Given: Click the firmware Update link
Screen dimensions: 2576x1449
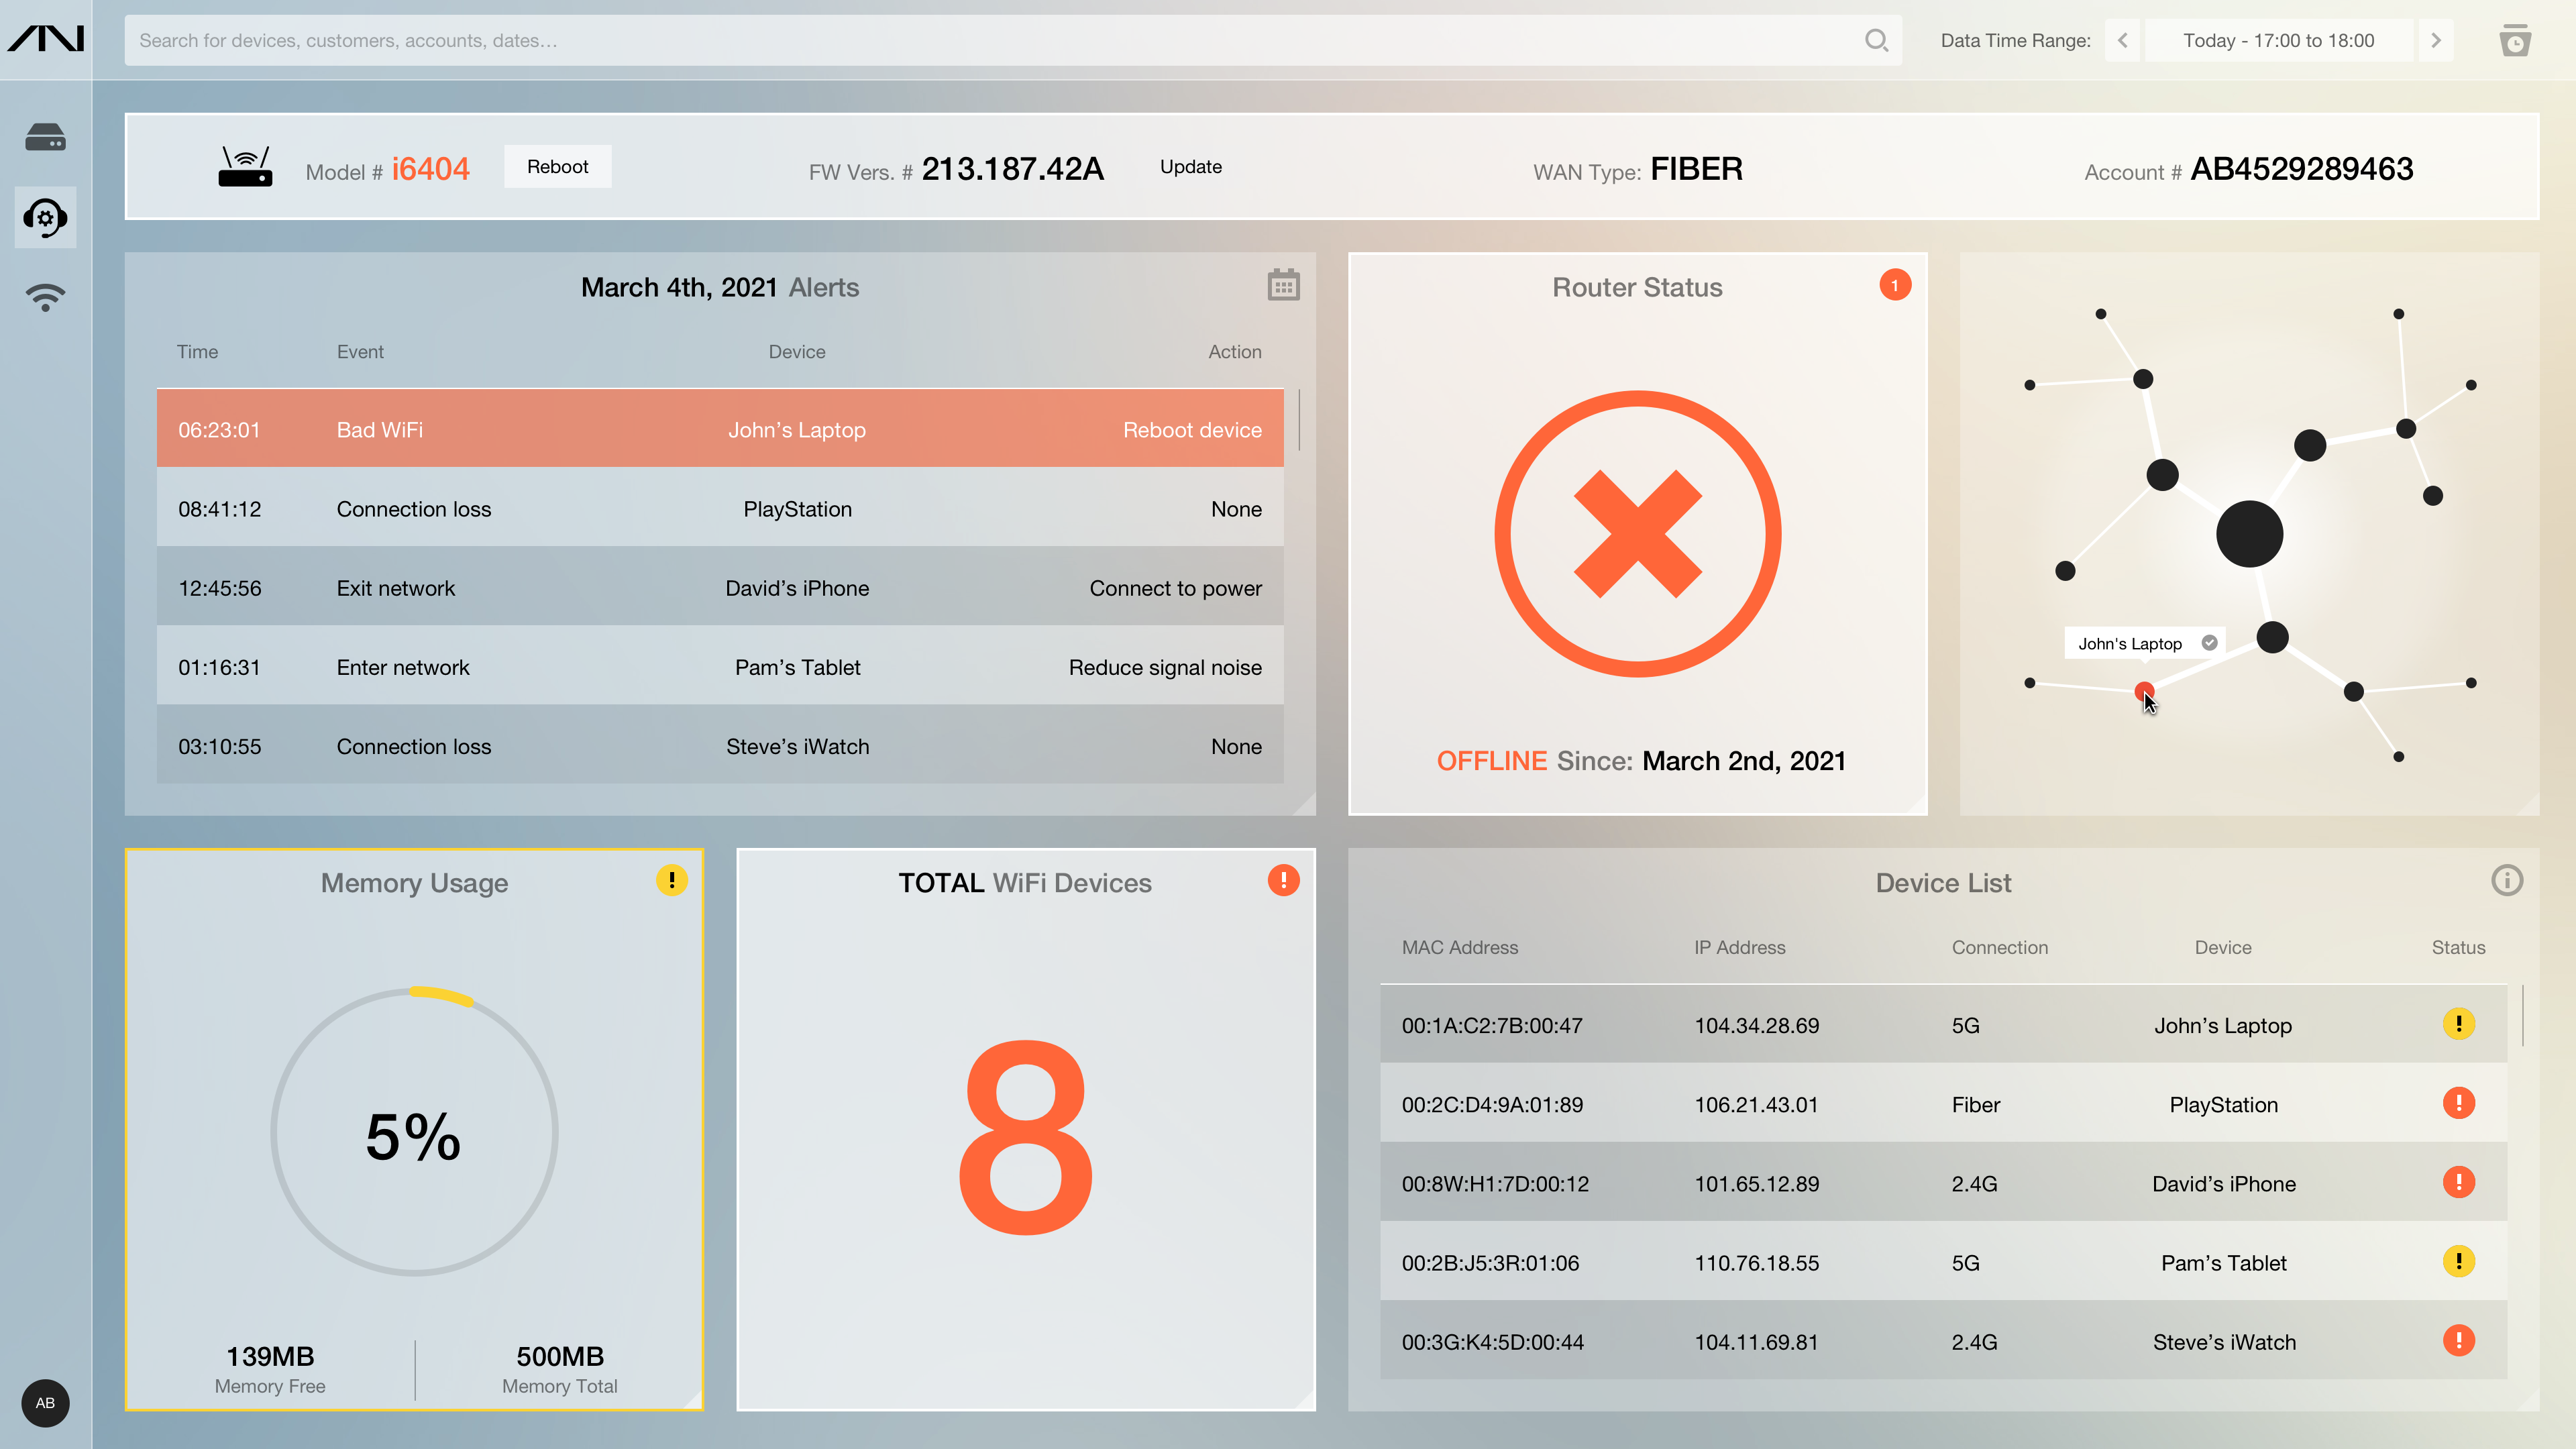Looking at the screenshot, I should point(1190,167).
